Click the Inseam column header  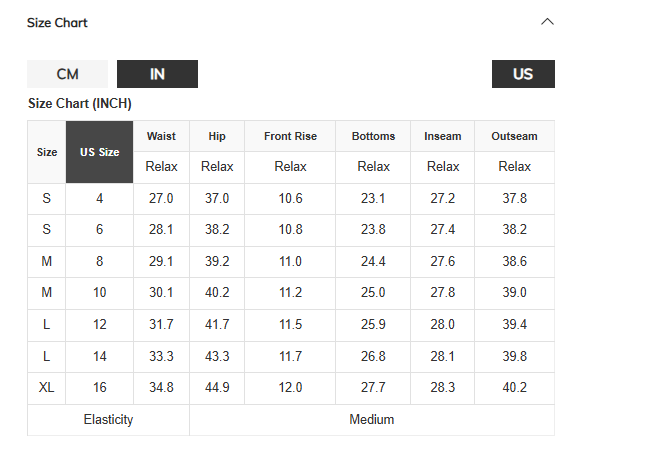point(443,136)
